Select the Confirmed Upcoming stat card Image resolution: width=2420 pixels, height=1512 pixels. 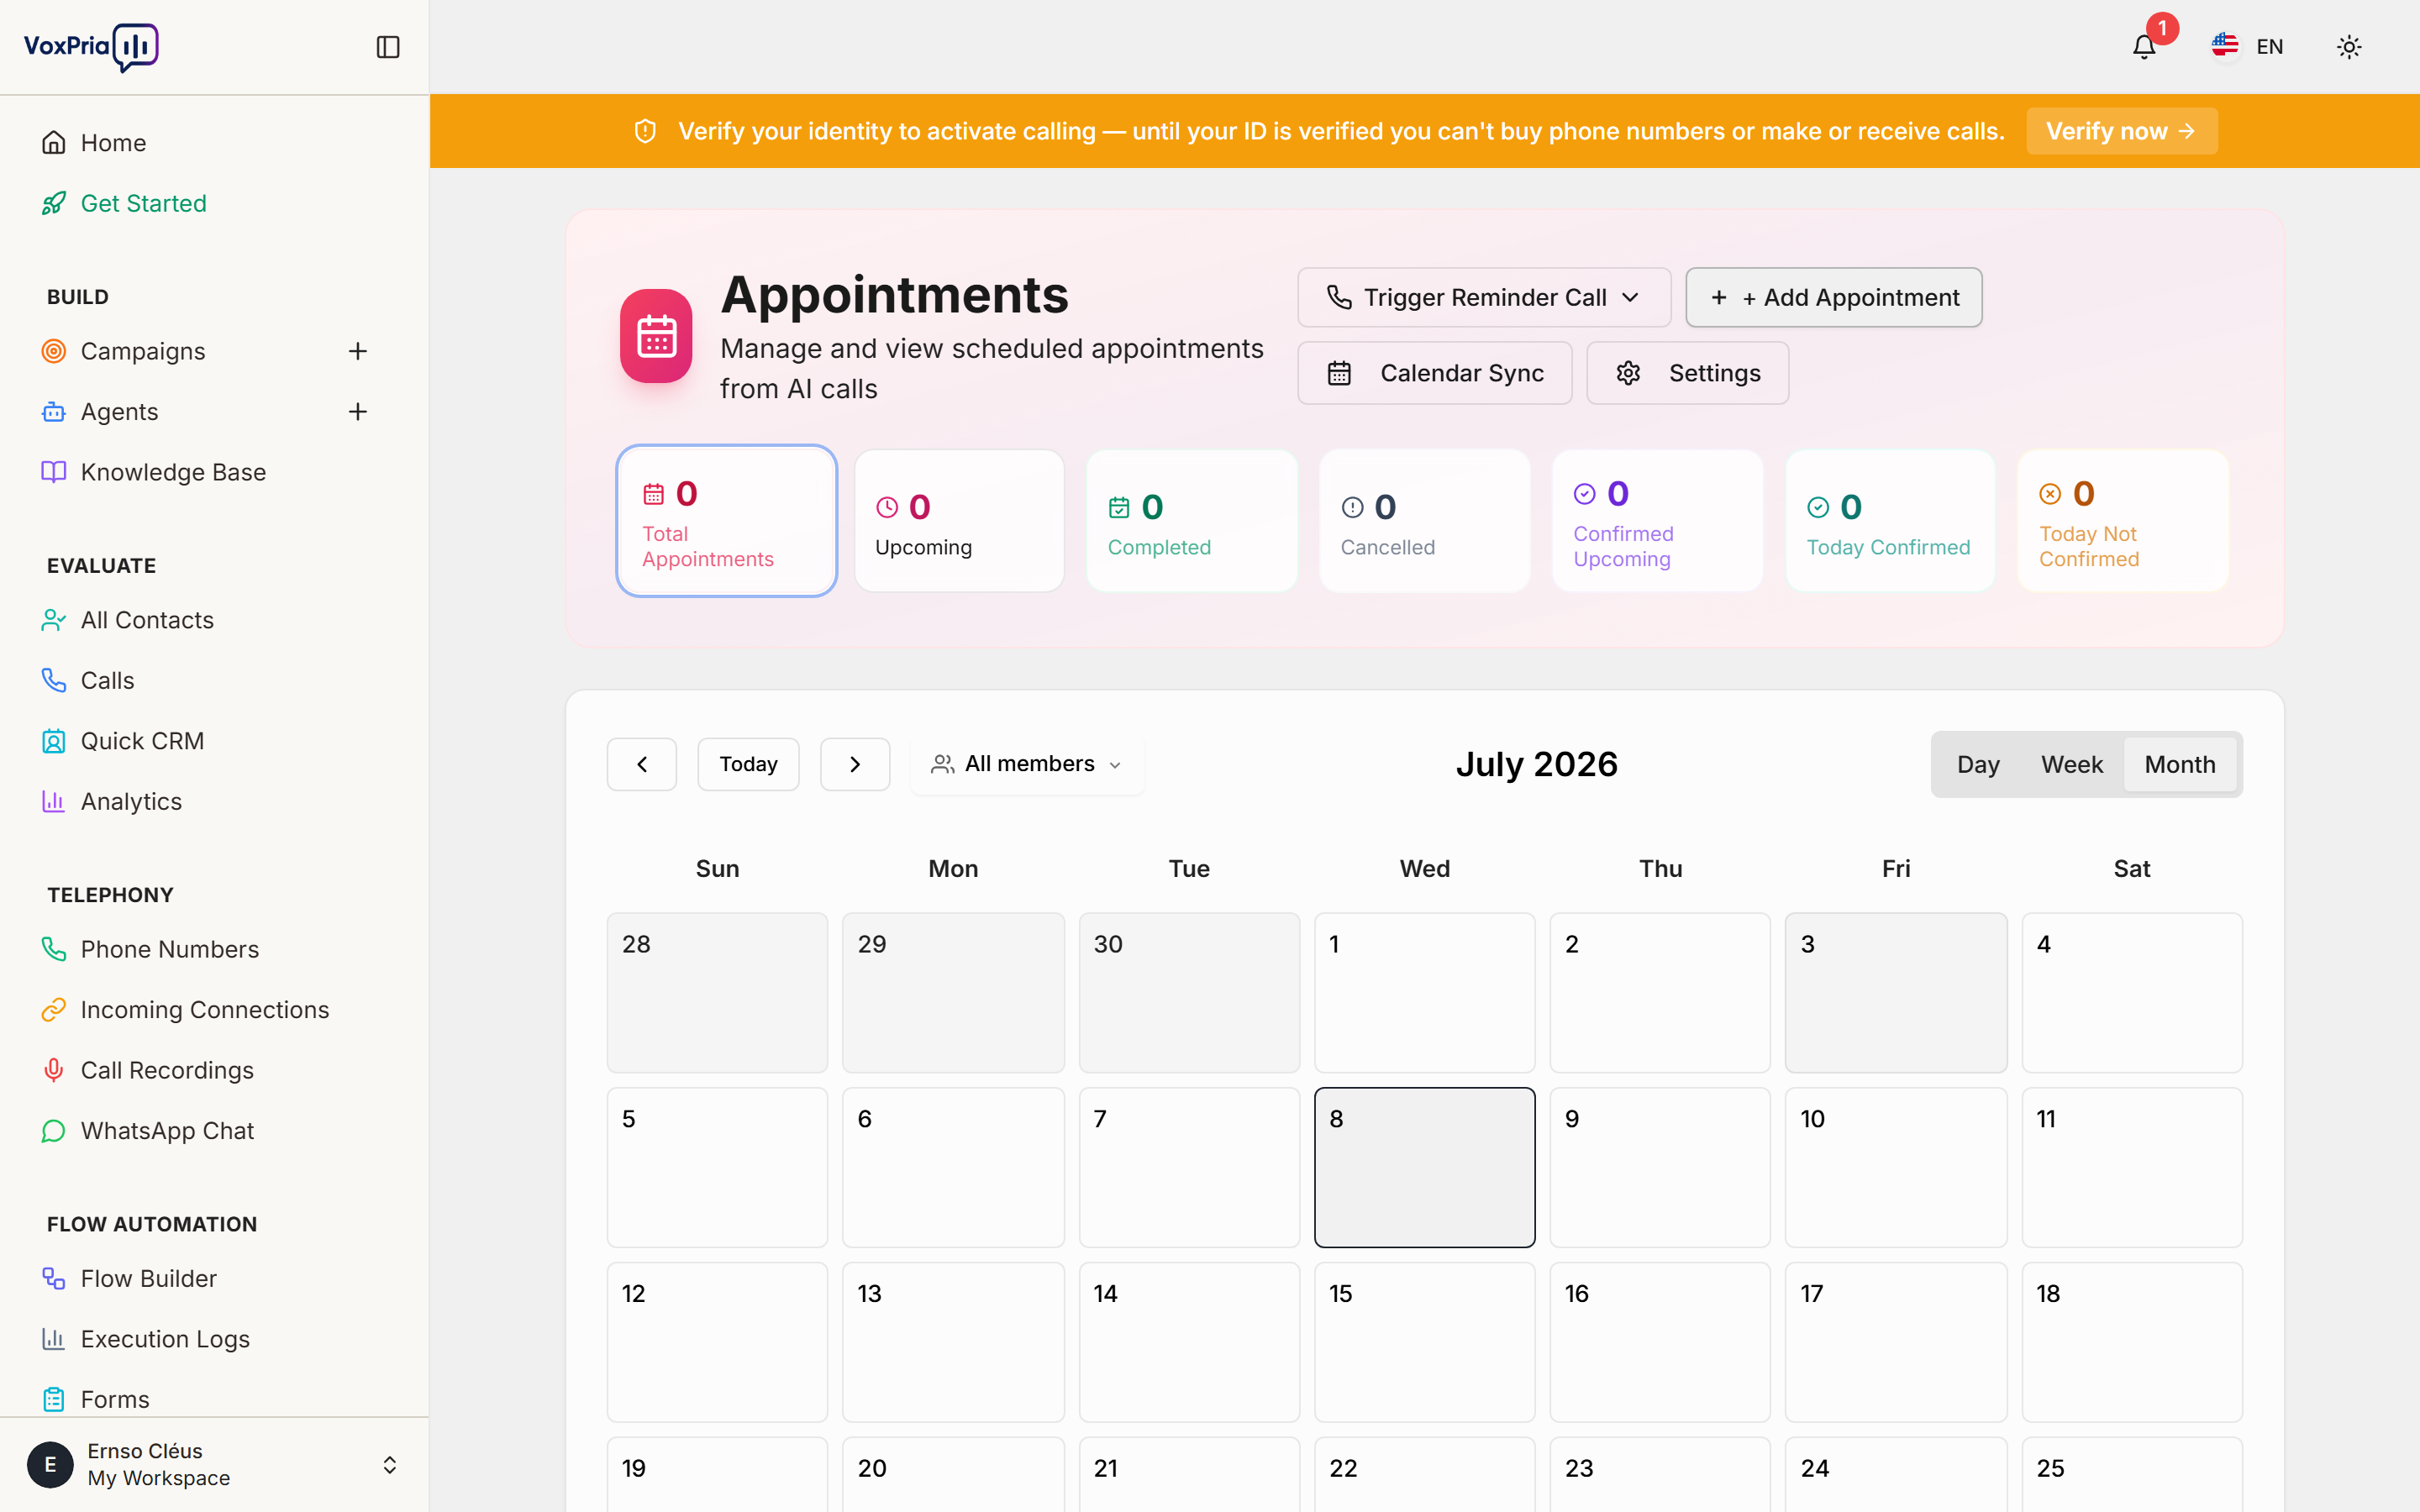tap(1657, 521)
